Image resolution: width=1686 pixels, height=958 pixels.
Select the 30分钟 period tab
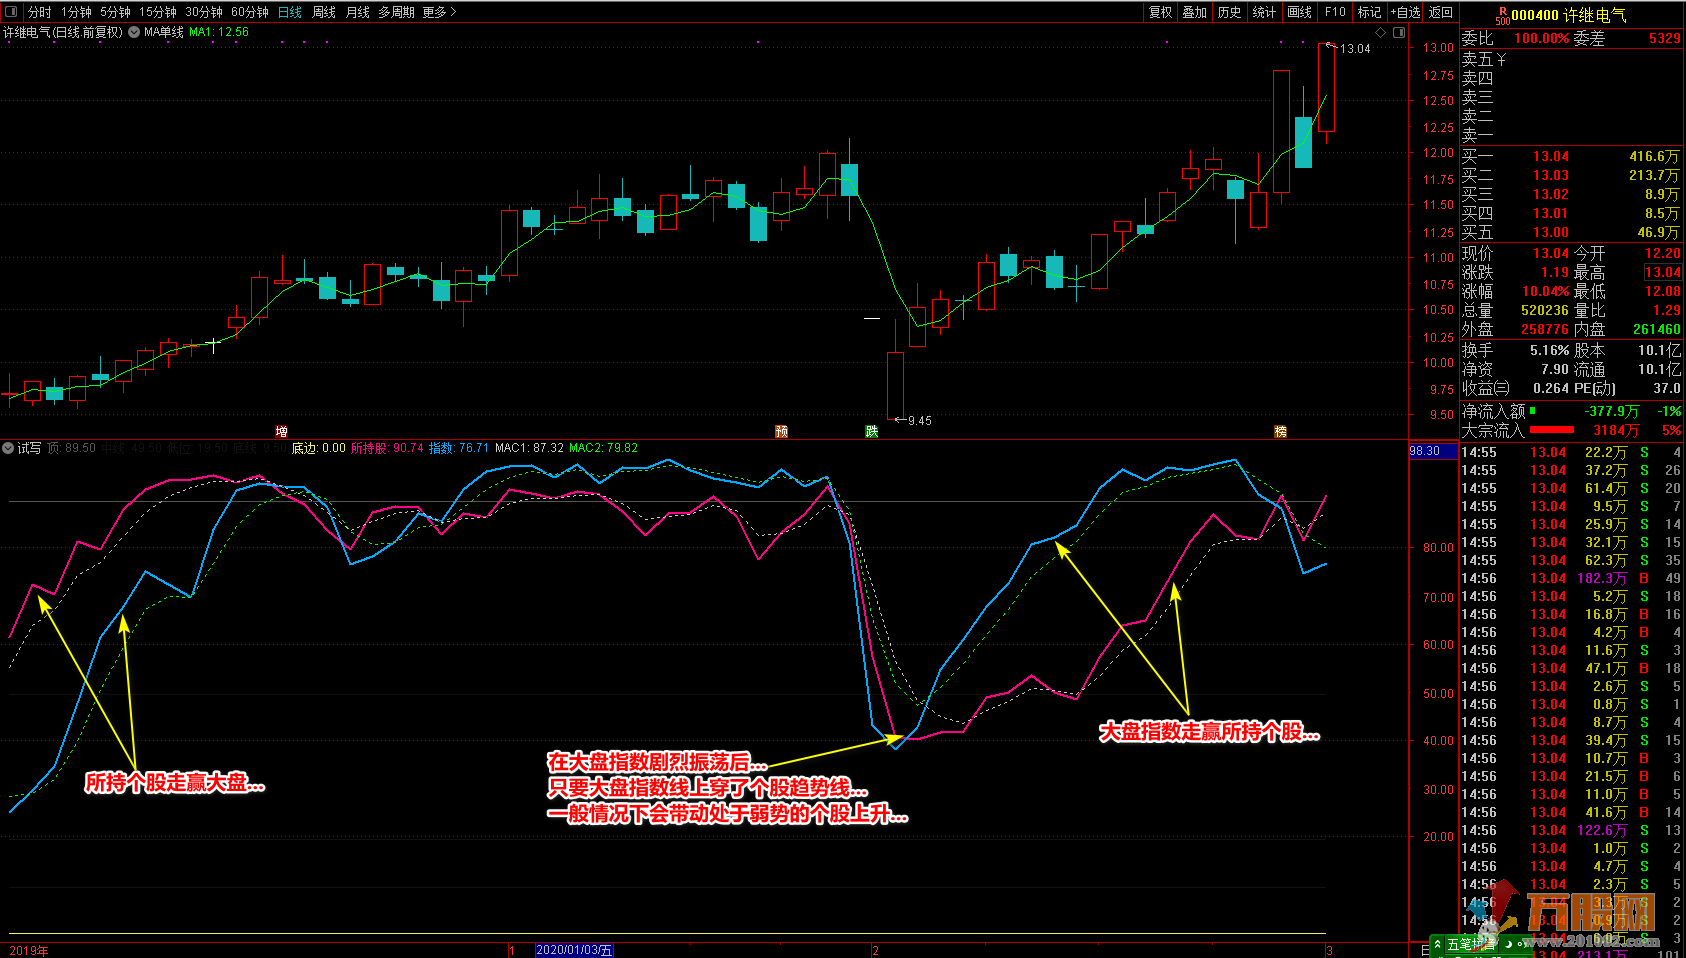tap(204, 12)
